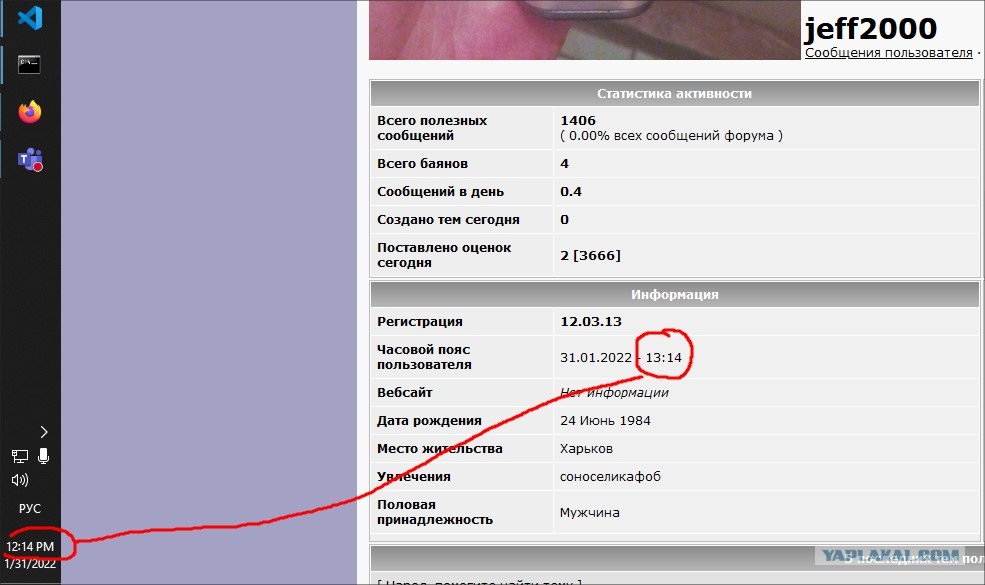This screenshot has width=985, height=585.
Task: Click the 'Сообщений в день' value 0.4
Action: pos(571,192)
